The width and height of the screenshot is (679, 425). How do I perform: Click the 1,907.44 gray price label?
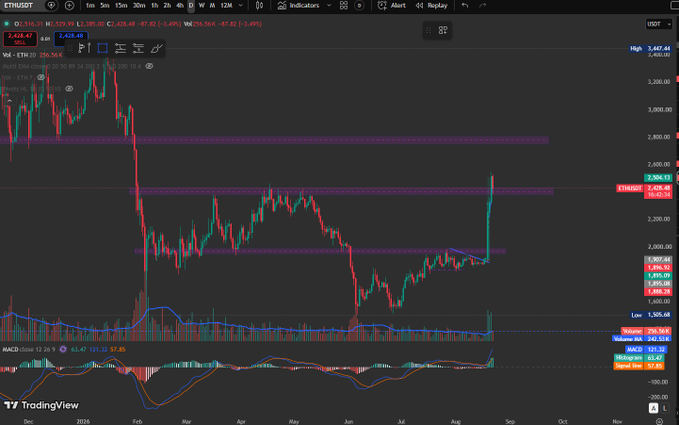click(658, 260)
